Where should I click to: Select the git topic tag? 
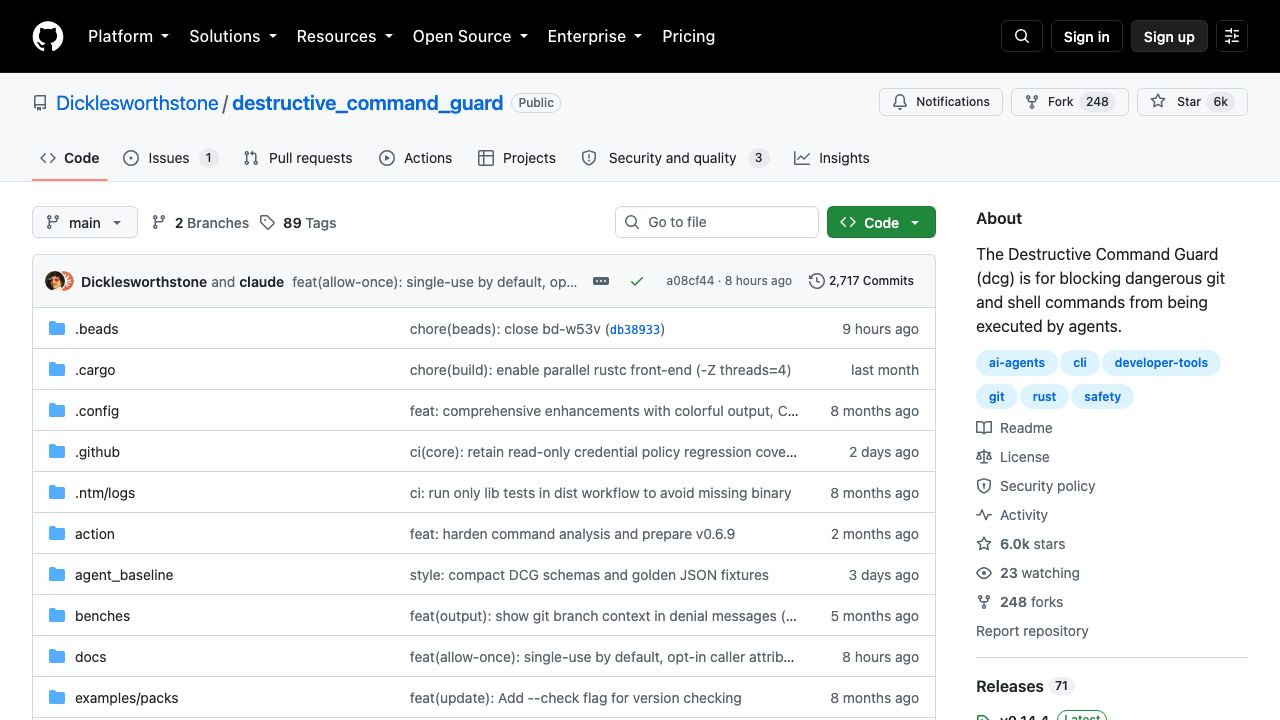tap(997, 397)
